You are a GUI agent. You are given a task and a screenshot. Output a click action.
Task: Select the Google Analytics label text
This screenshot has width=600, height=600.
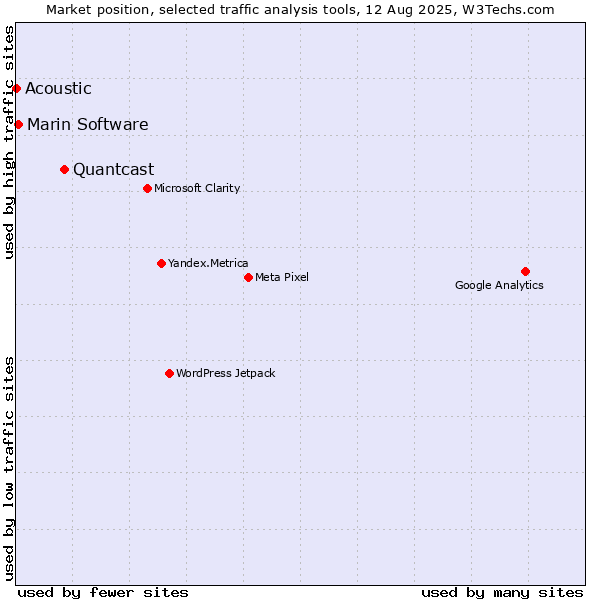(499, 285)
